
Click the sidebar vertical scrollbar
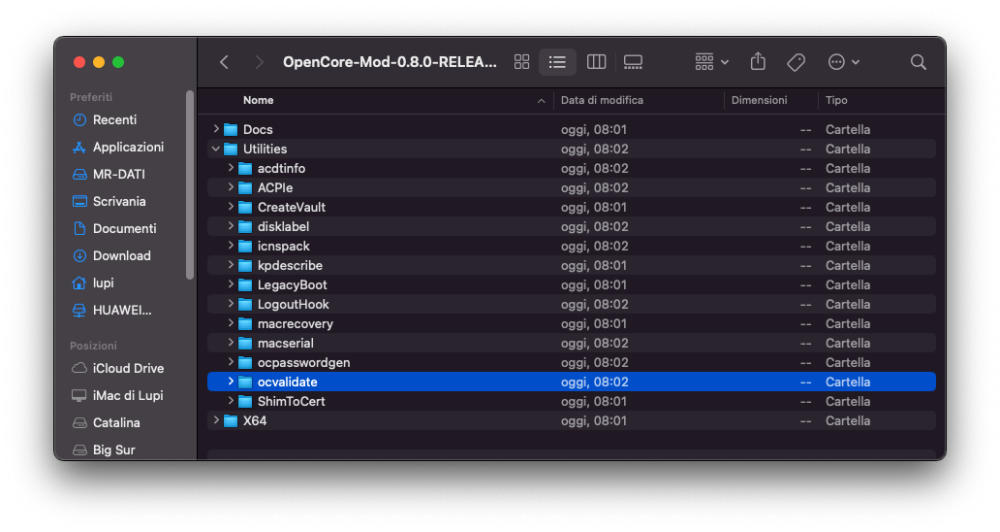click(x=189, y=185)
